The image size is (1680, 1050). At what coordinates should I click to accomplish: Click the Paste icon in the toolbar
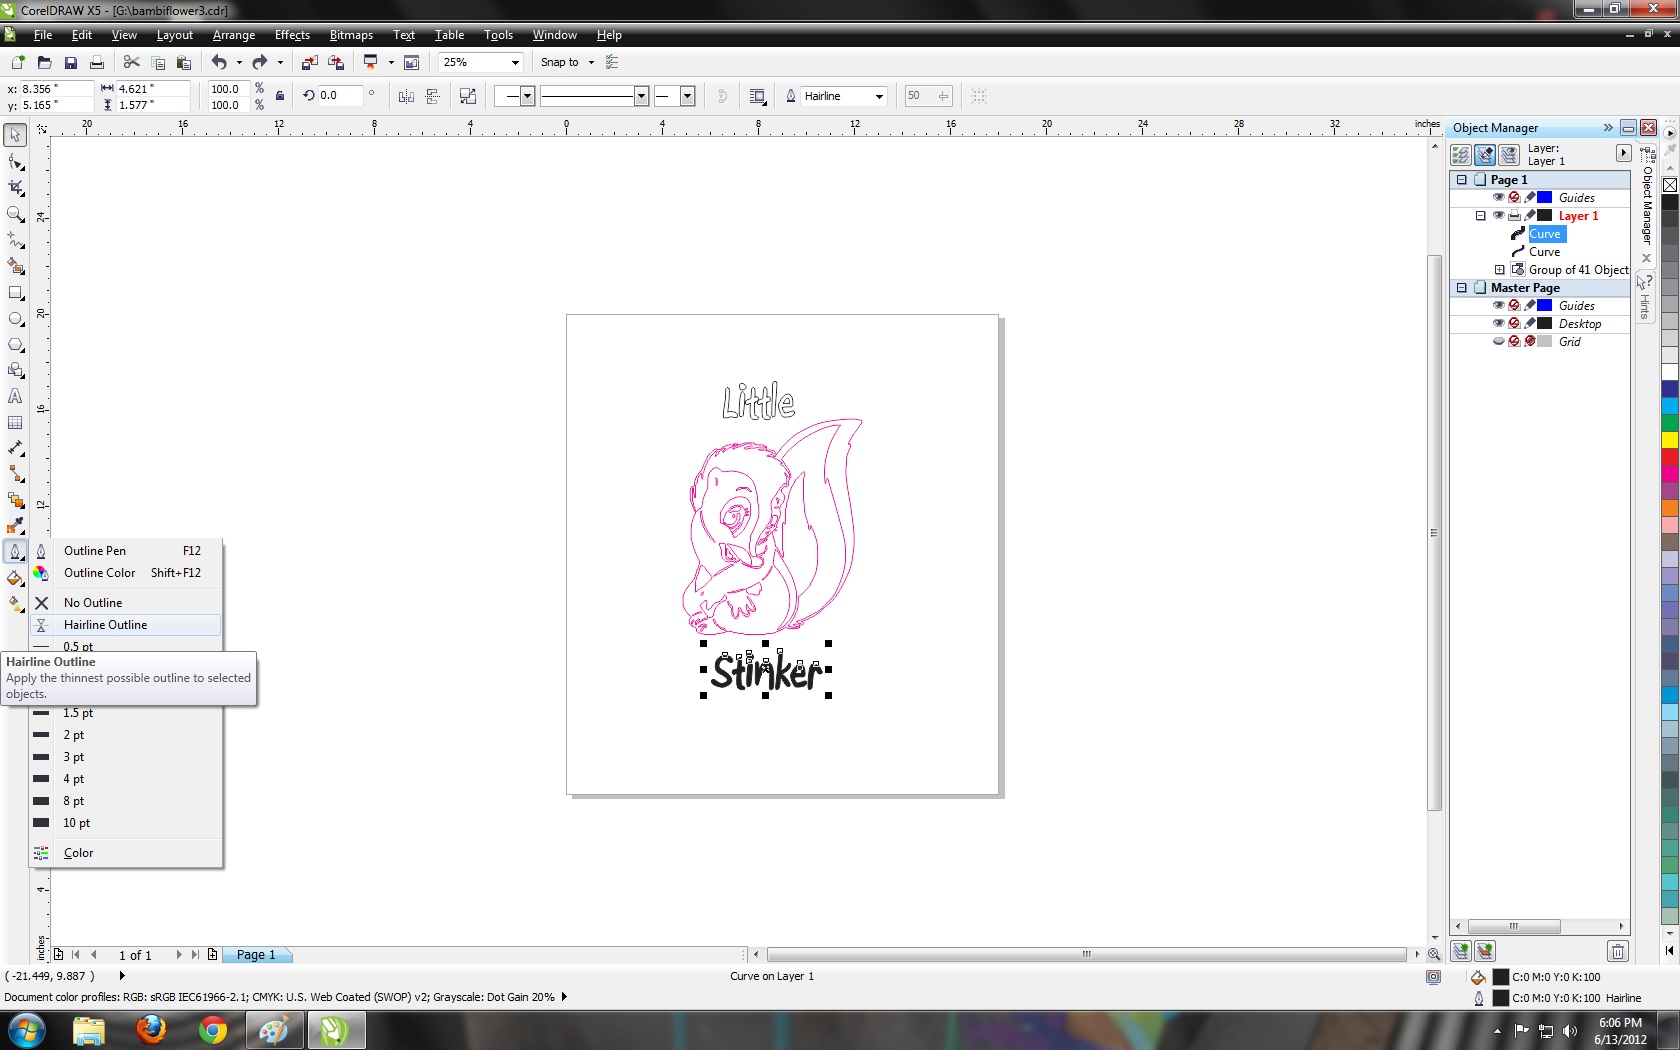click(x=183, y=62)
